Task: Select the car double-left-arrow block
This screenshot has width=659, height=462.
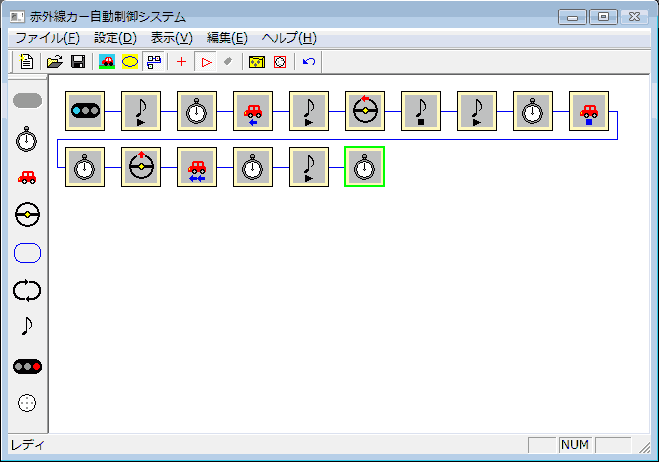Action: 197,167
